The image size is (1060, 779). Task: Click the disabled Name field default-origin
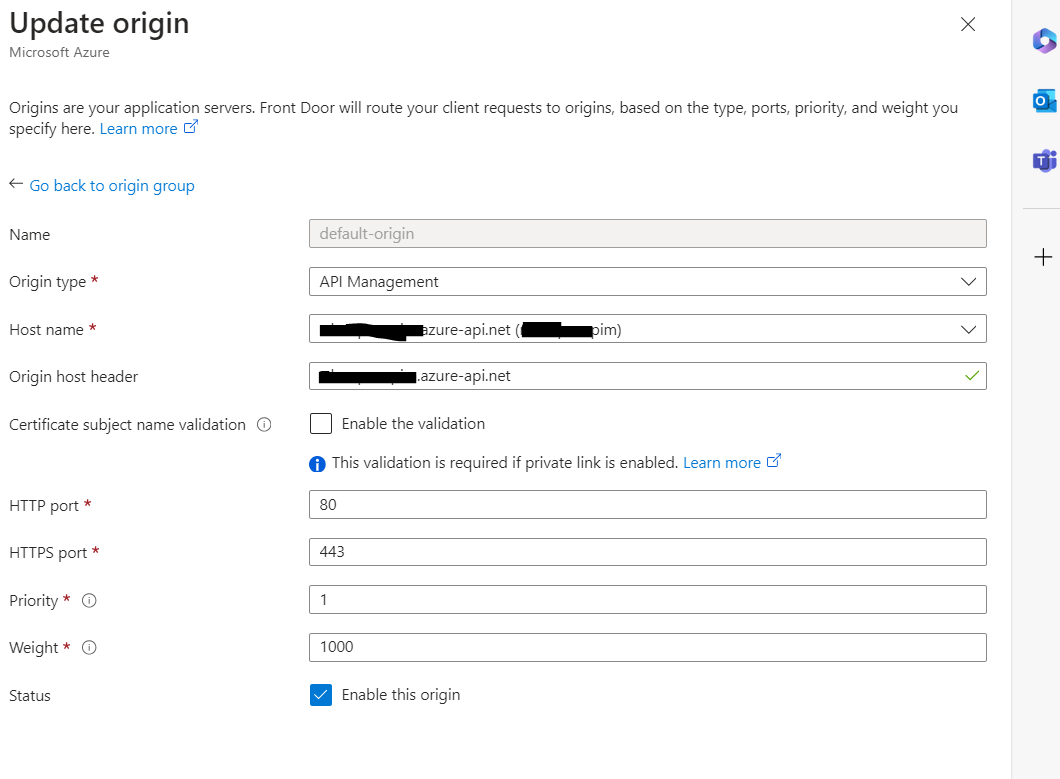pyautogui.click(x=648, y=234)
